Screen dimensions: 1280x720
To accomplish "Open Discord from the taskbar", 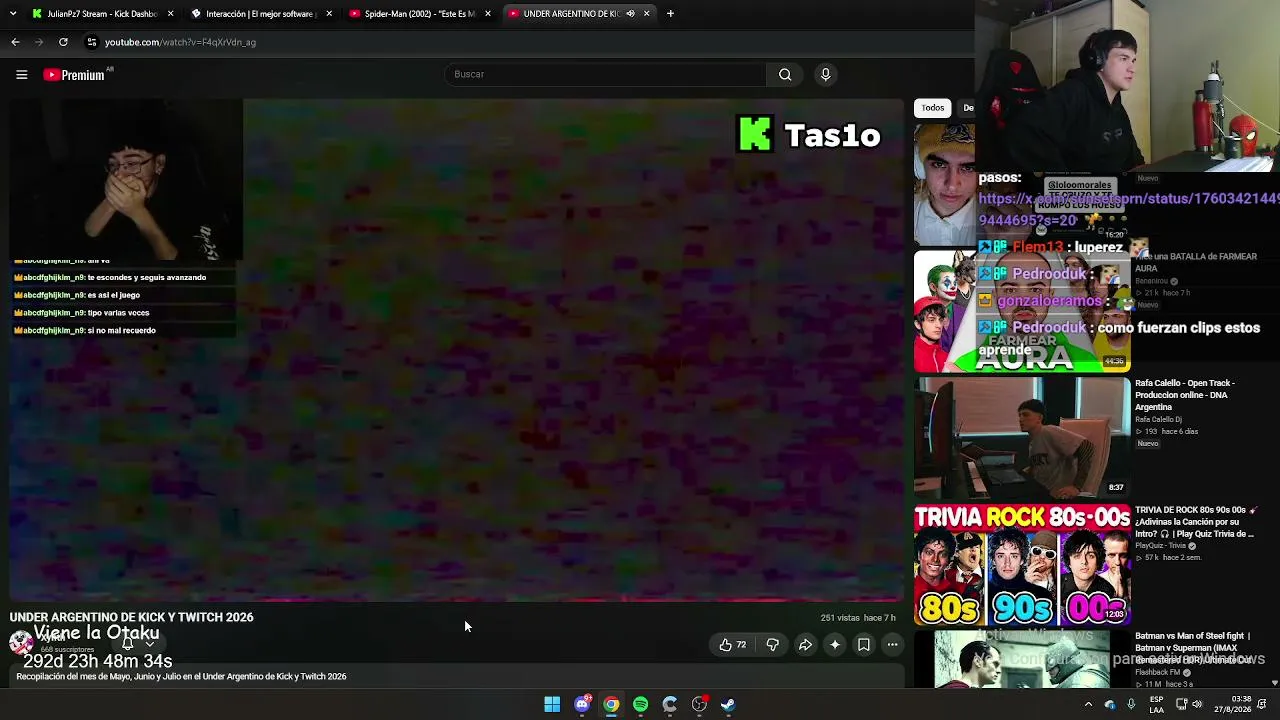I will pos(582,704).
